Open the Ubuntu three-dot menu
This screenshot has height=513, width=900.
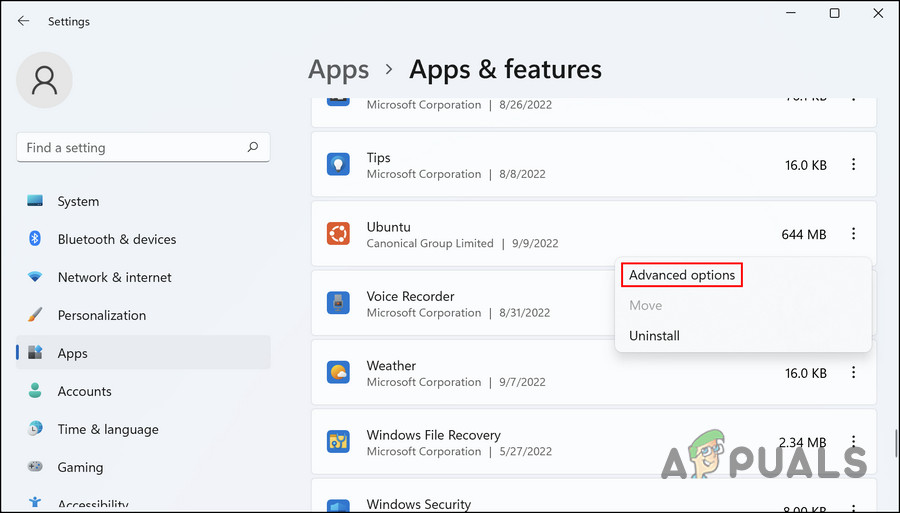click(x=853, y=234)
